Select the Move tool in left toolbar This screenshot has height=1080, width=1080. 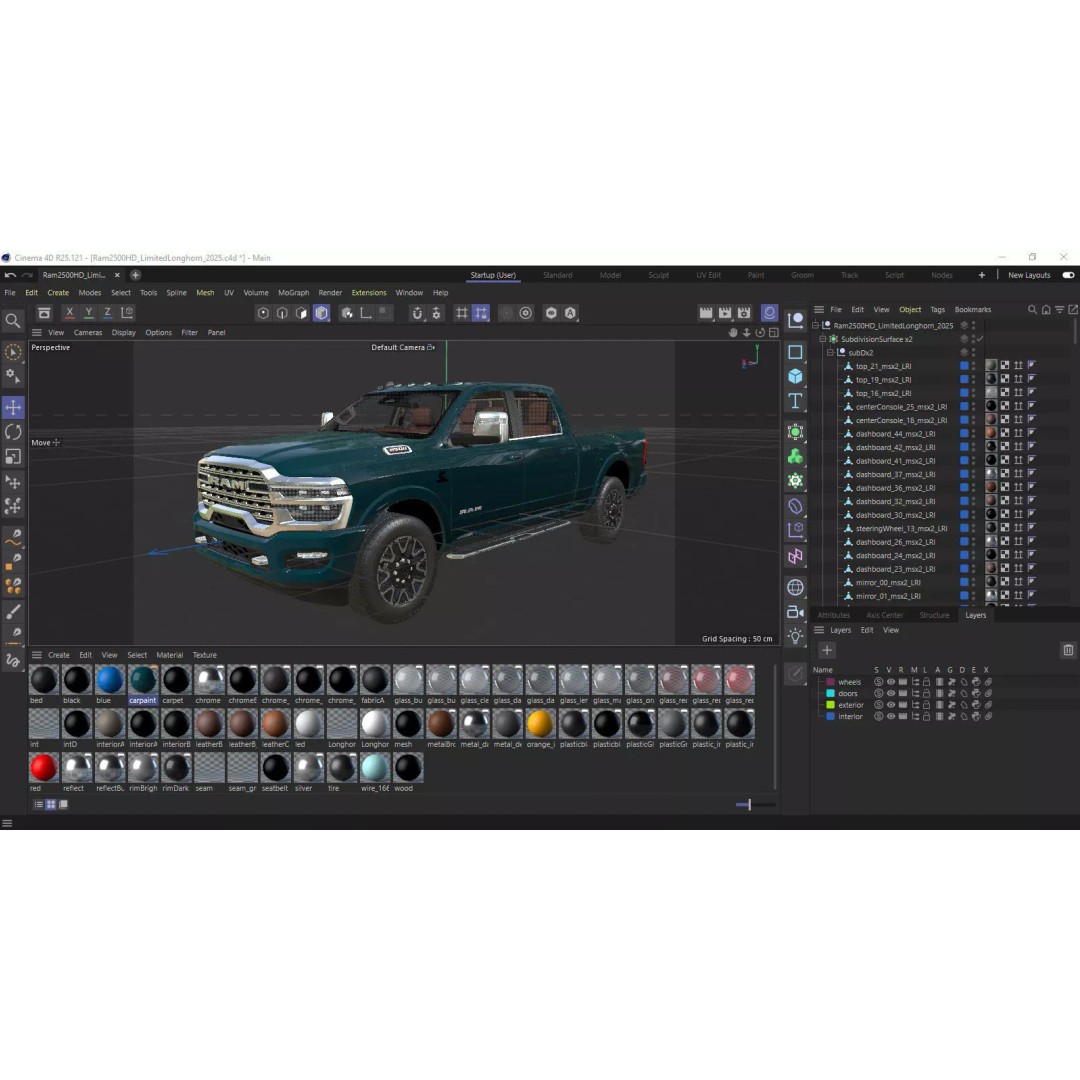click(x=13, y=407)
